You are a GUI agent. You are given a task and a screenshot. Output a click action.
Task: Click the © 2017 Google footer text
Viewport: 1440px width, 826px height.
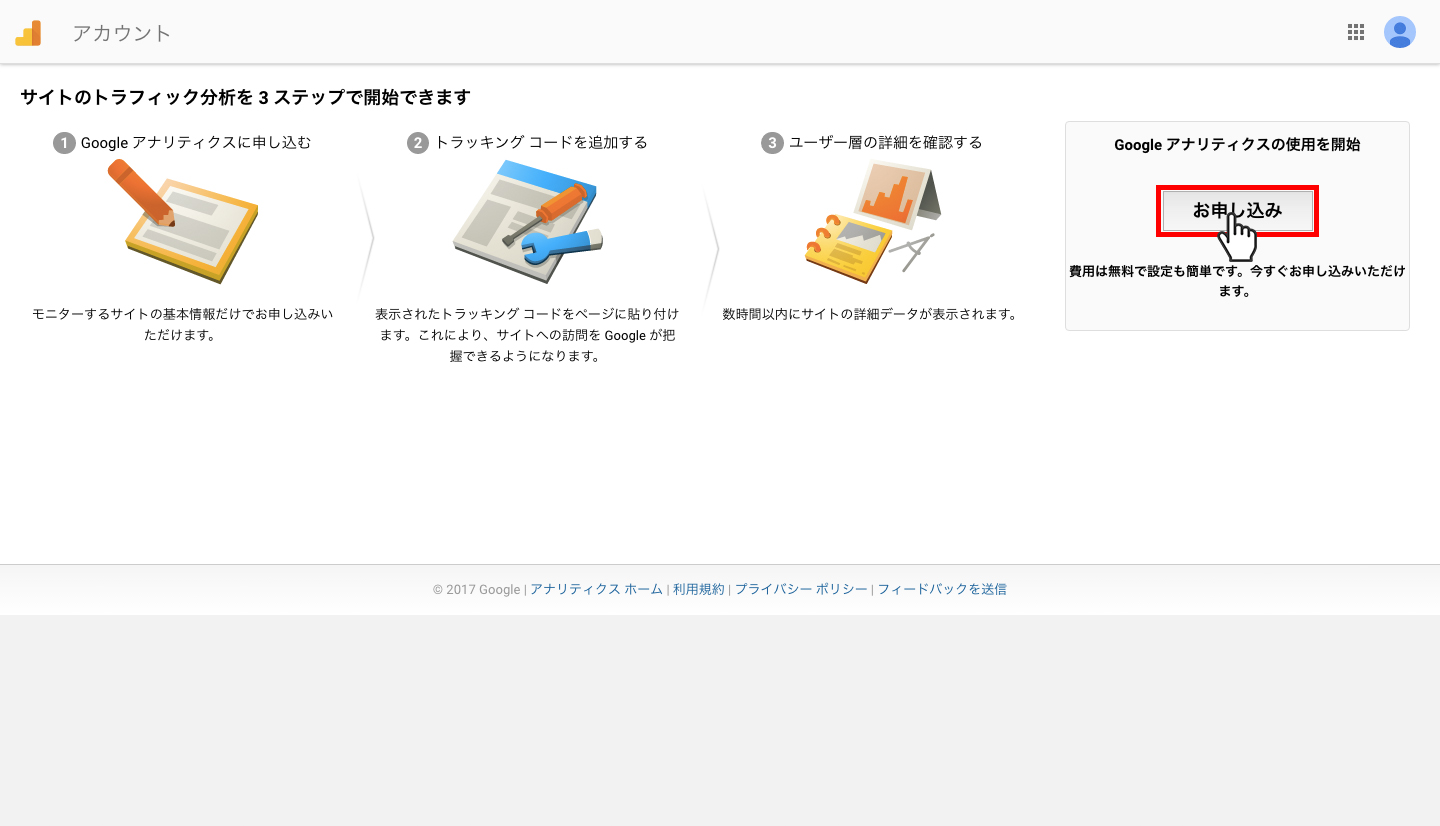(x=476, y=589)
